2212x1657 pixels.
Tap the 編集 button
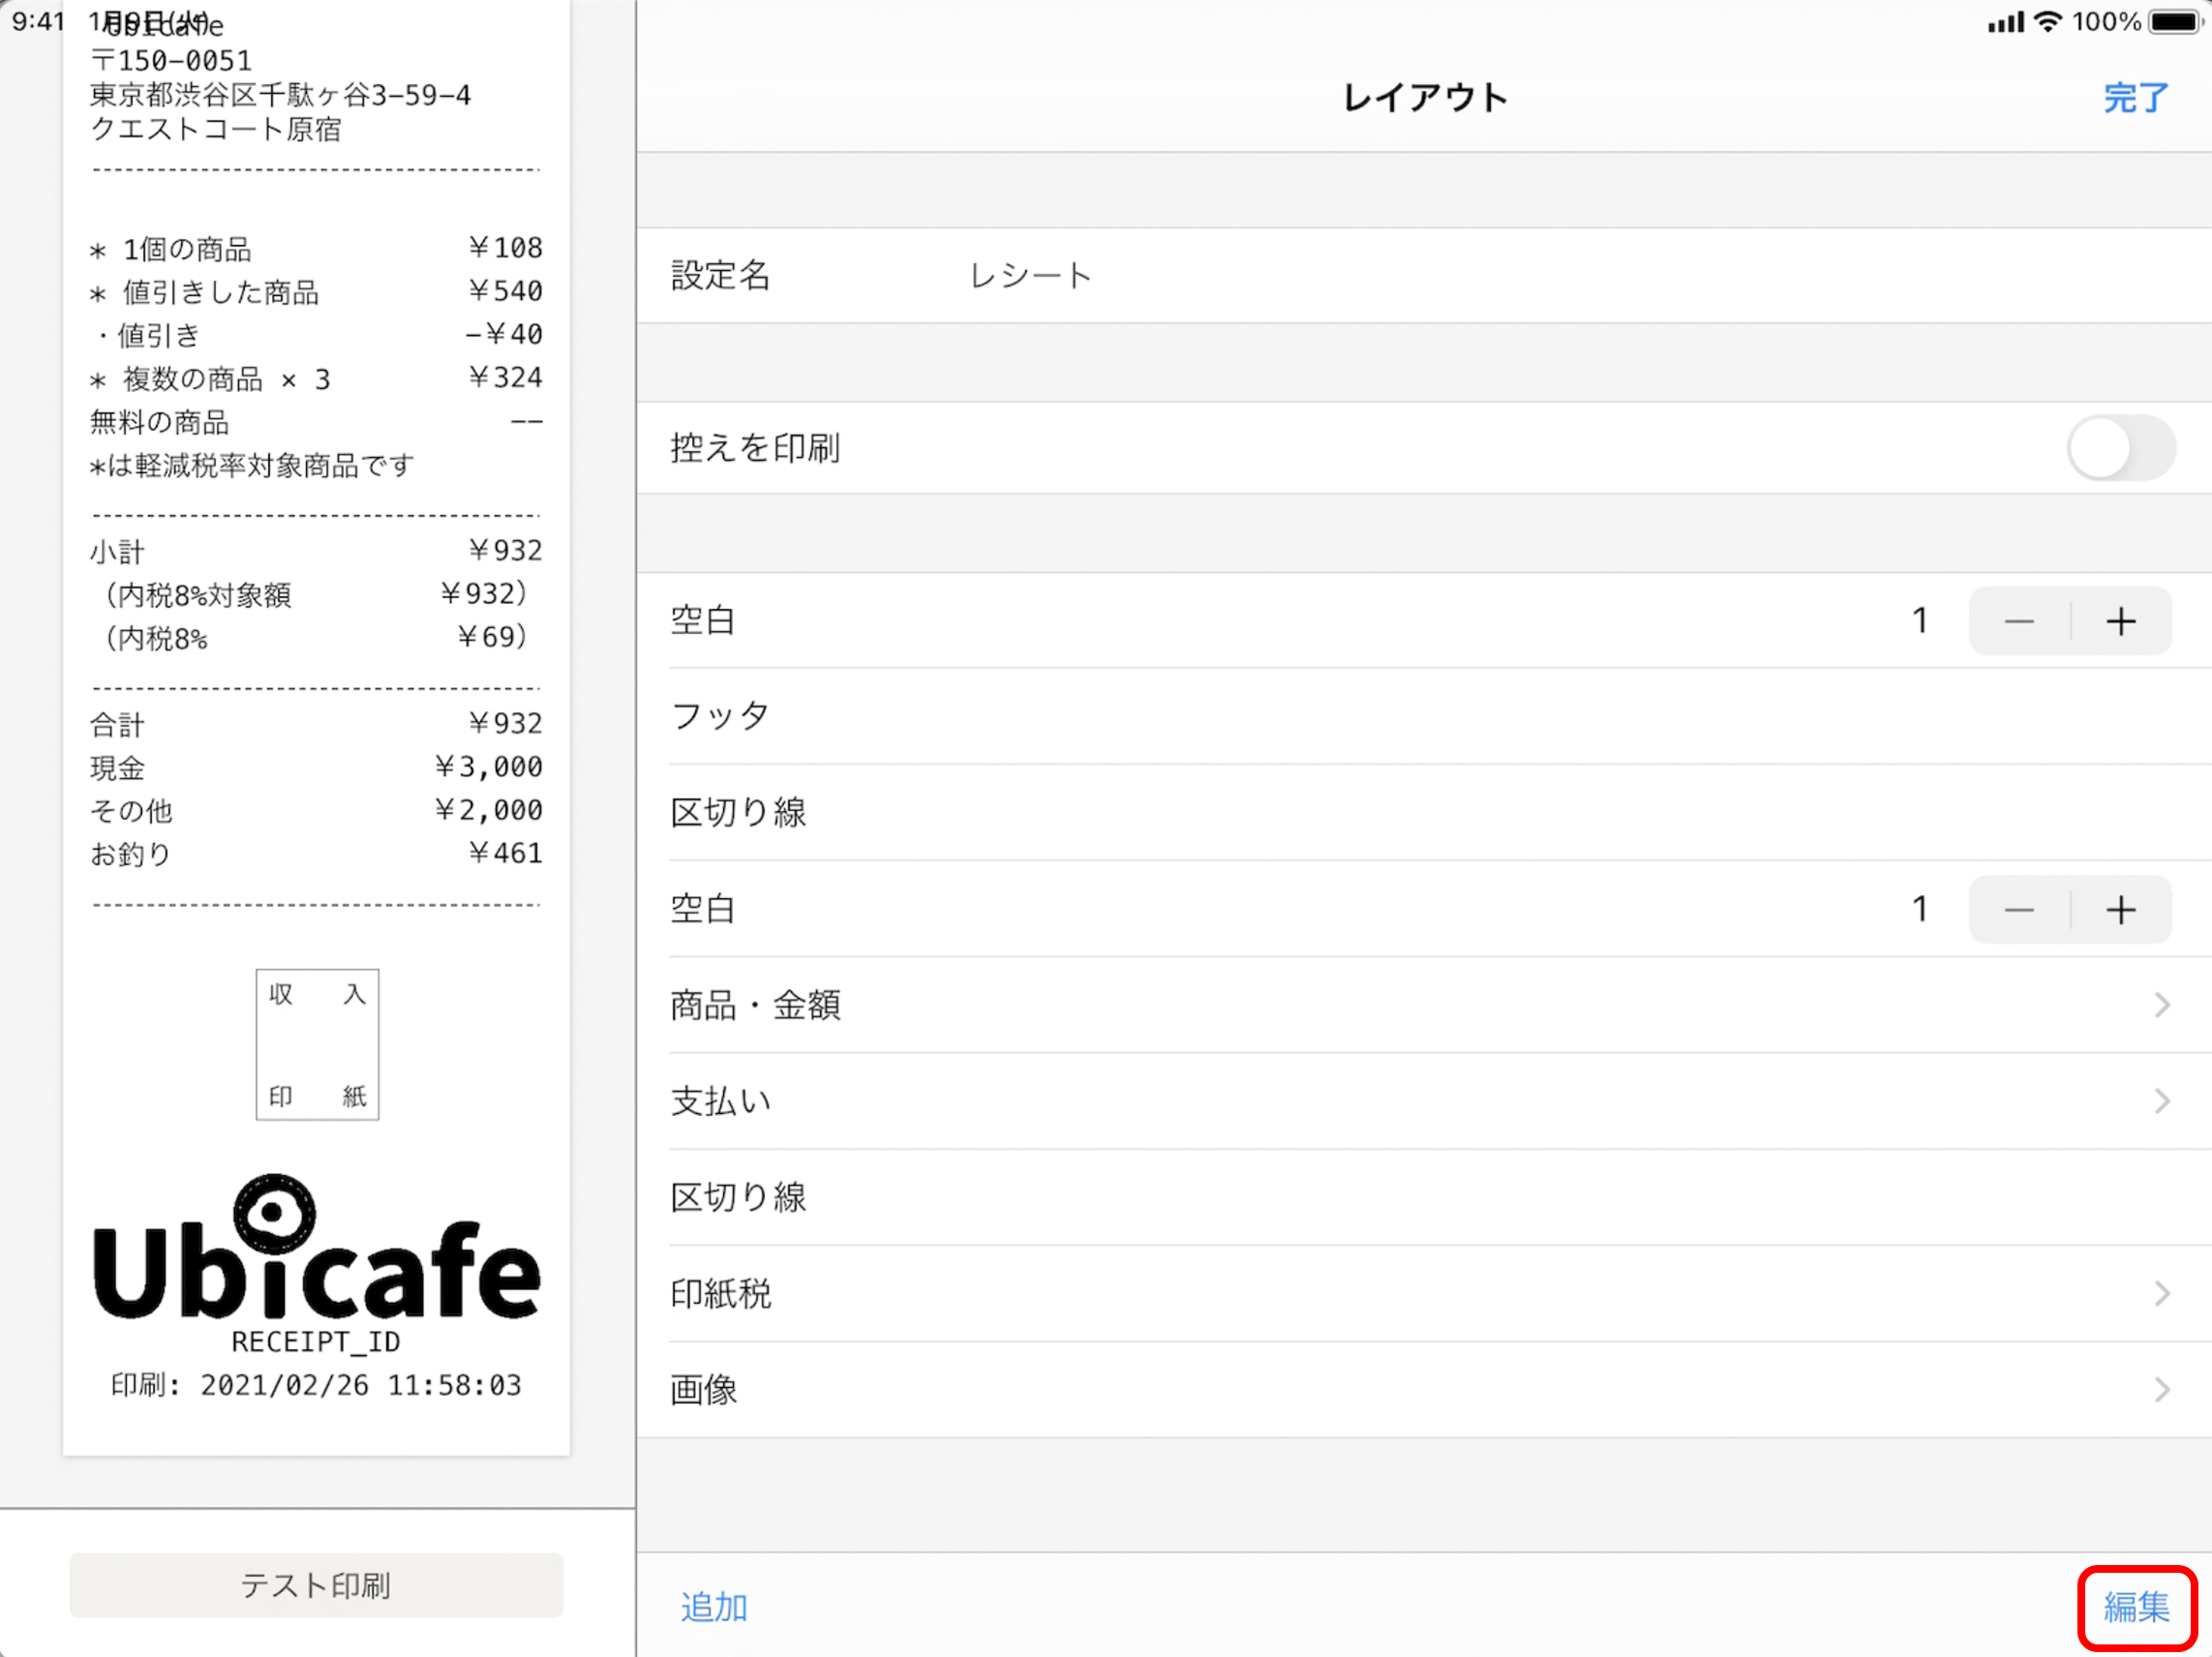click(2136, 1606)
